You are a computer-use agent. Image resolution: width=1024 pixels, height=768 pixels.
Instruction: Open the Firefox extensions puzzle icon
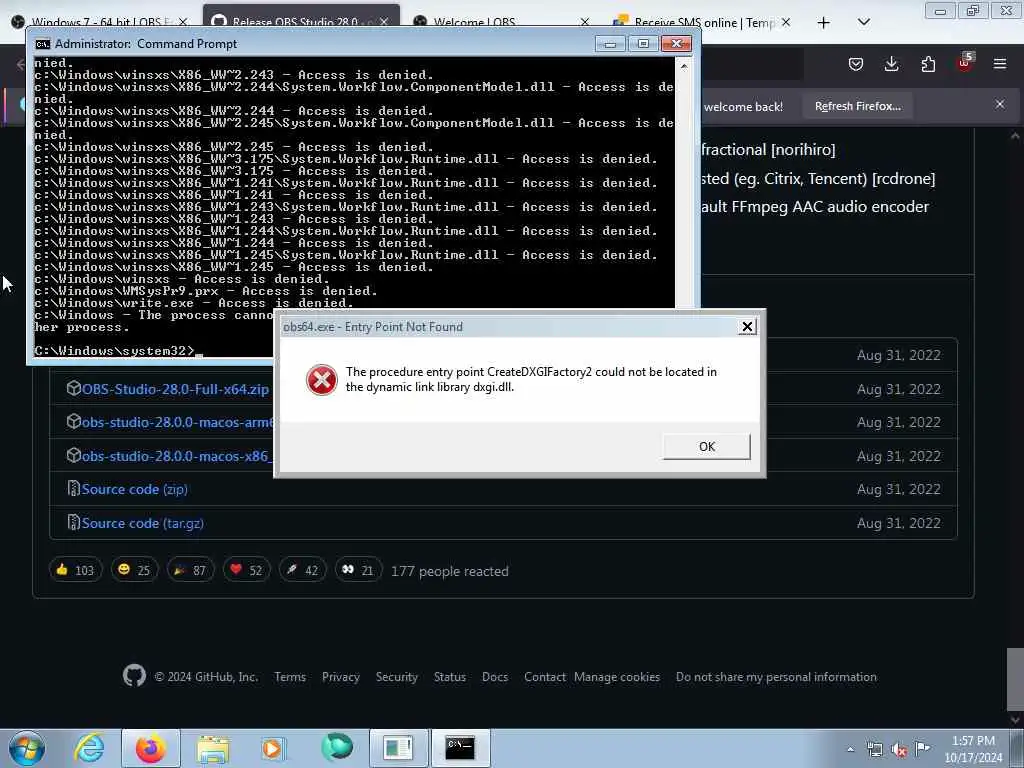[x=928, y=64]
